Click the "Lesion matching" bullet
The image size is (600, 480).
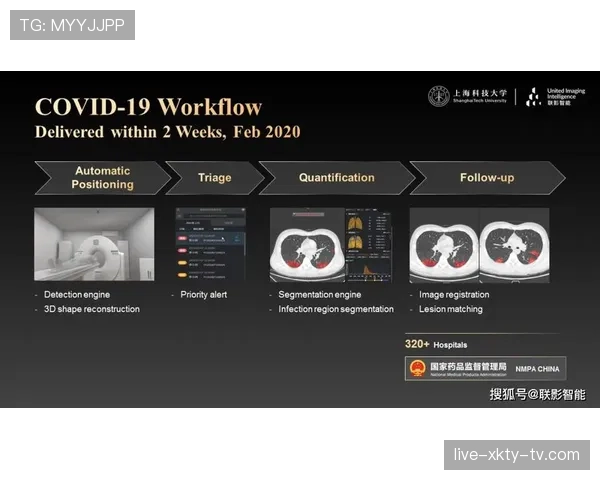click(451, 309)
